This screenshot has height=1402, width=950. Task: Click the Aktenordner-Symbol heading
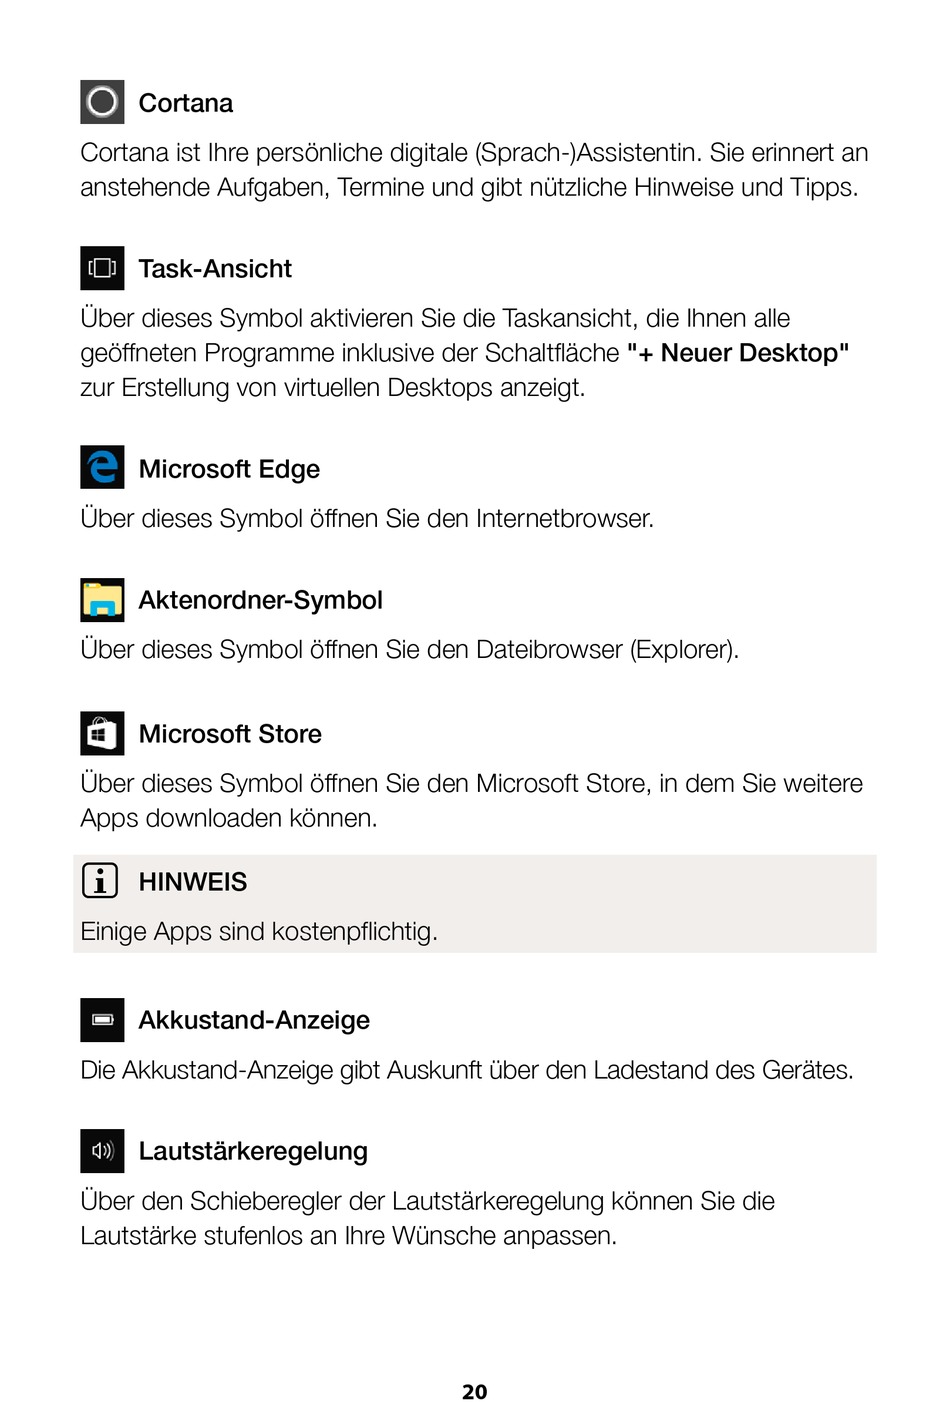pyautogui.click(x=261, y=600)
